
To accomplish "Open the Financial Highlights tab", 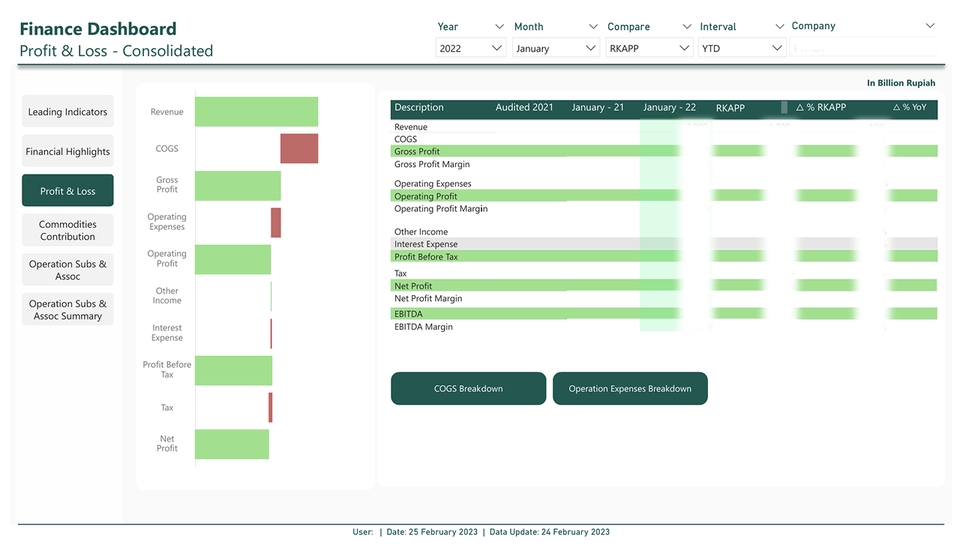I will pyautogui.click(x=67, y=152).
